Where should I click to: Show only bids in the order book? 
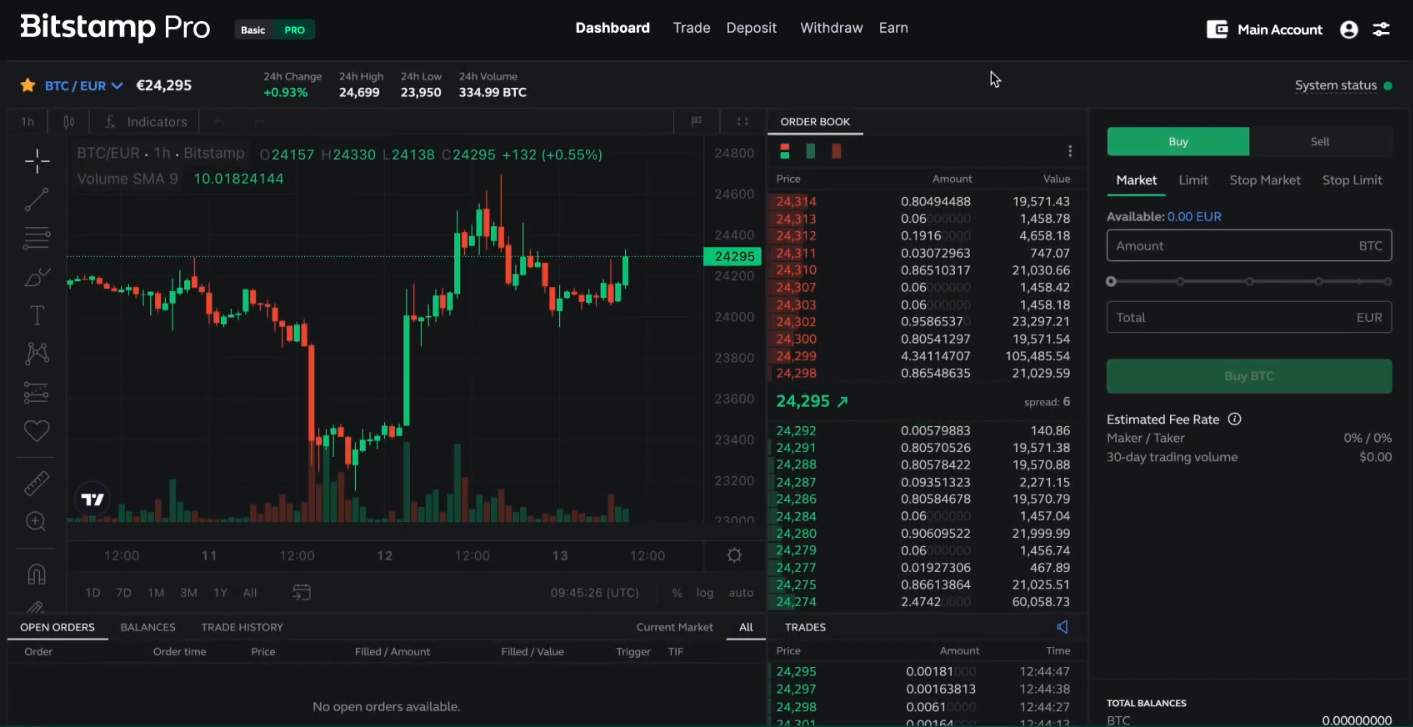click(811, 151)
